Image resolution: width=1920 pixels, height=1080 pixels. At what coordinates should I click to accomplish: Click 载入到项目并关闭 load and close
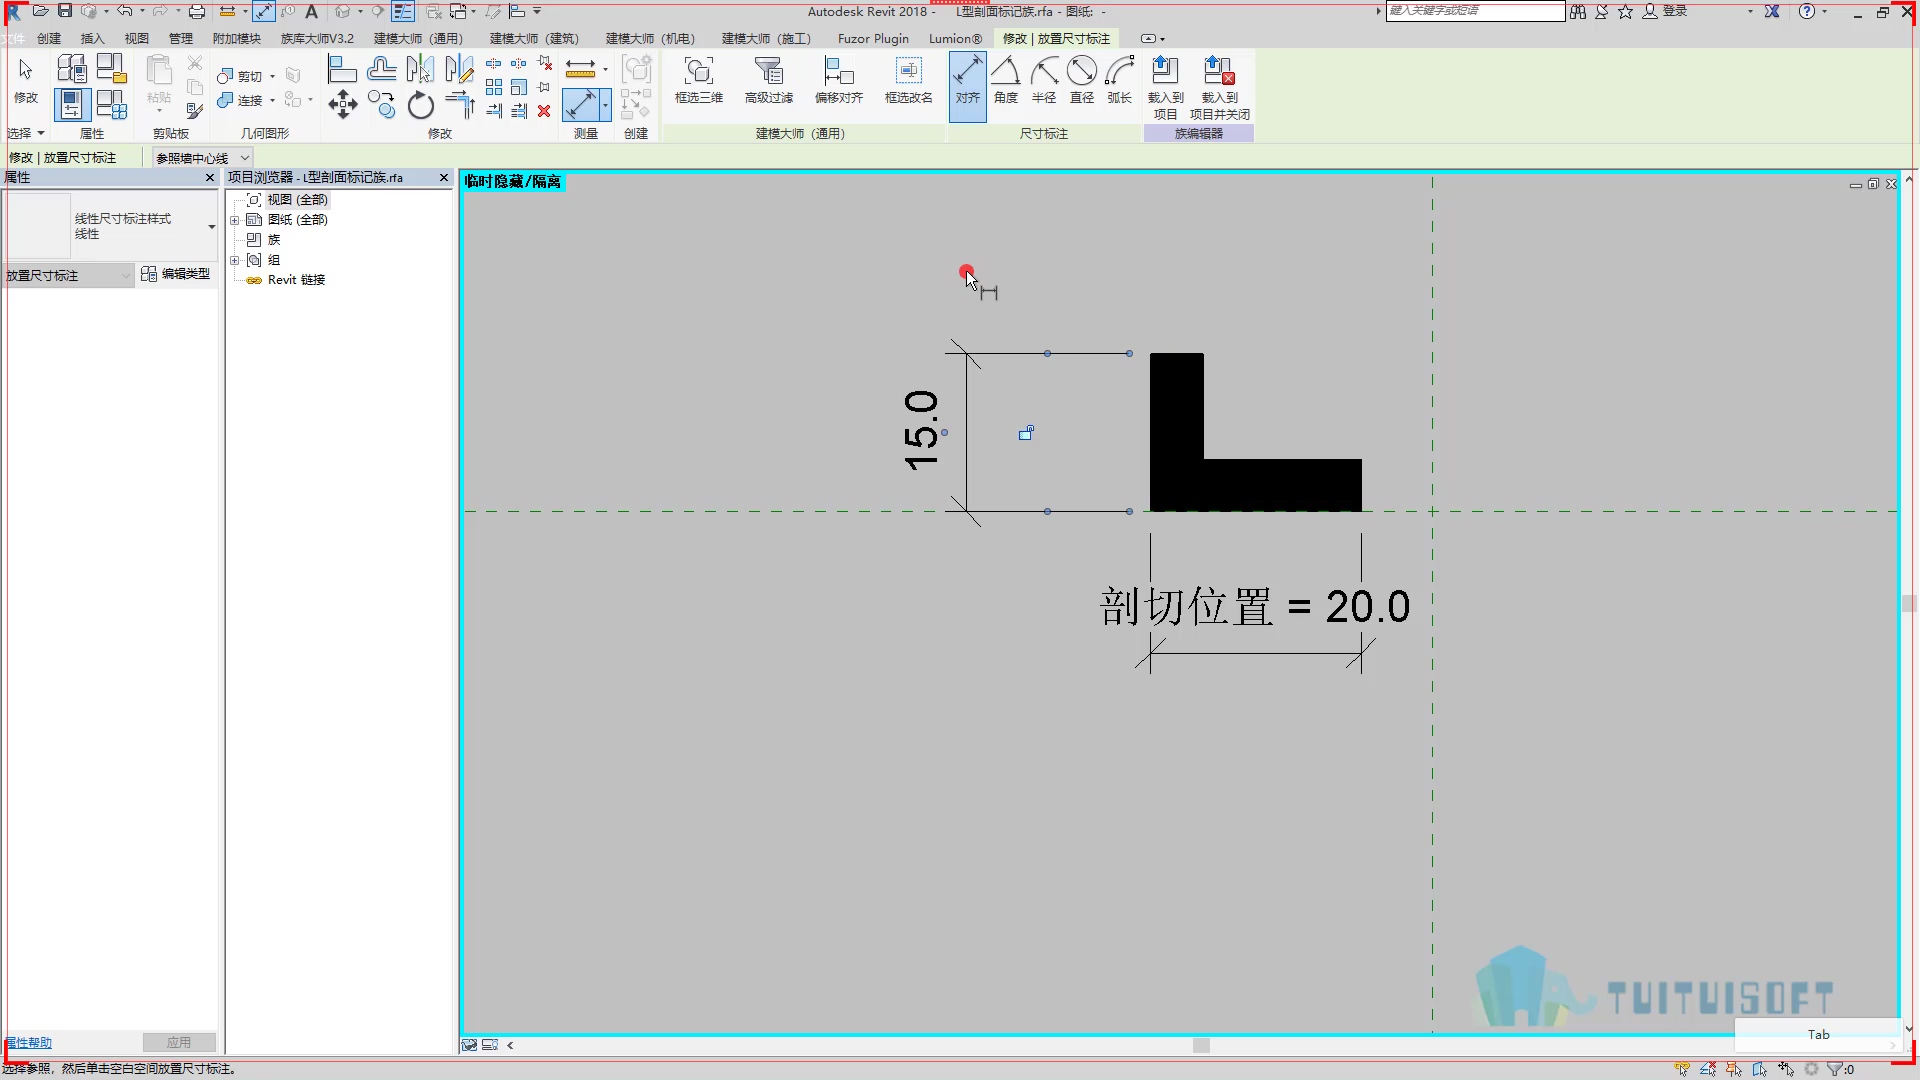pos(1220,88)
